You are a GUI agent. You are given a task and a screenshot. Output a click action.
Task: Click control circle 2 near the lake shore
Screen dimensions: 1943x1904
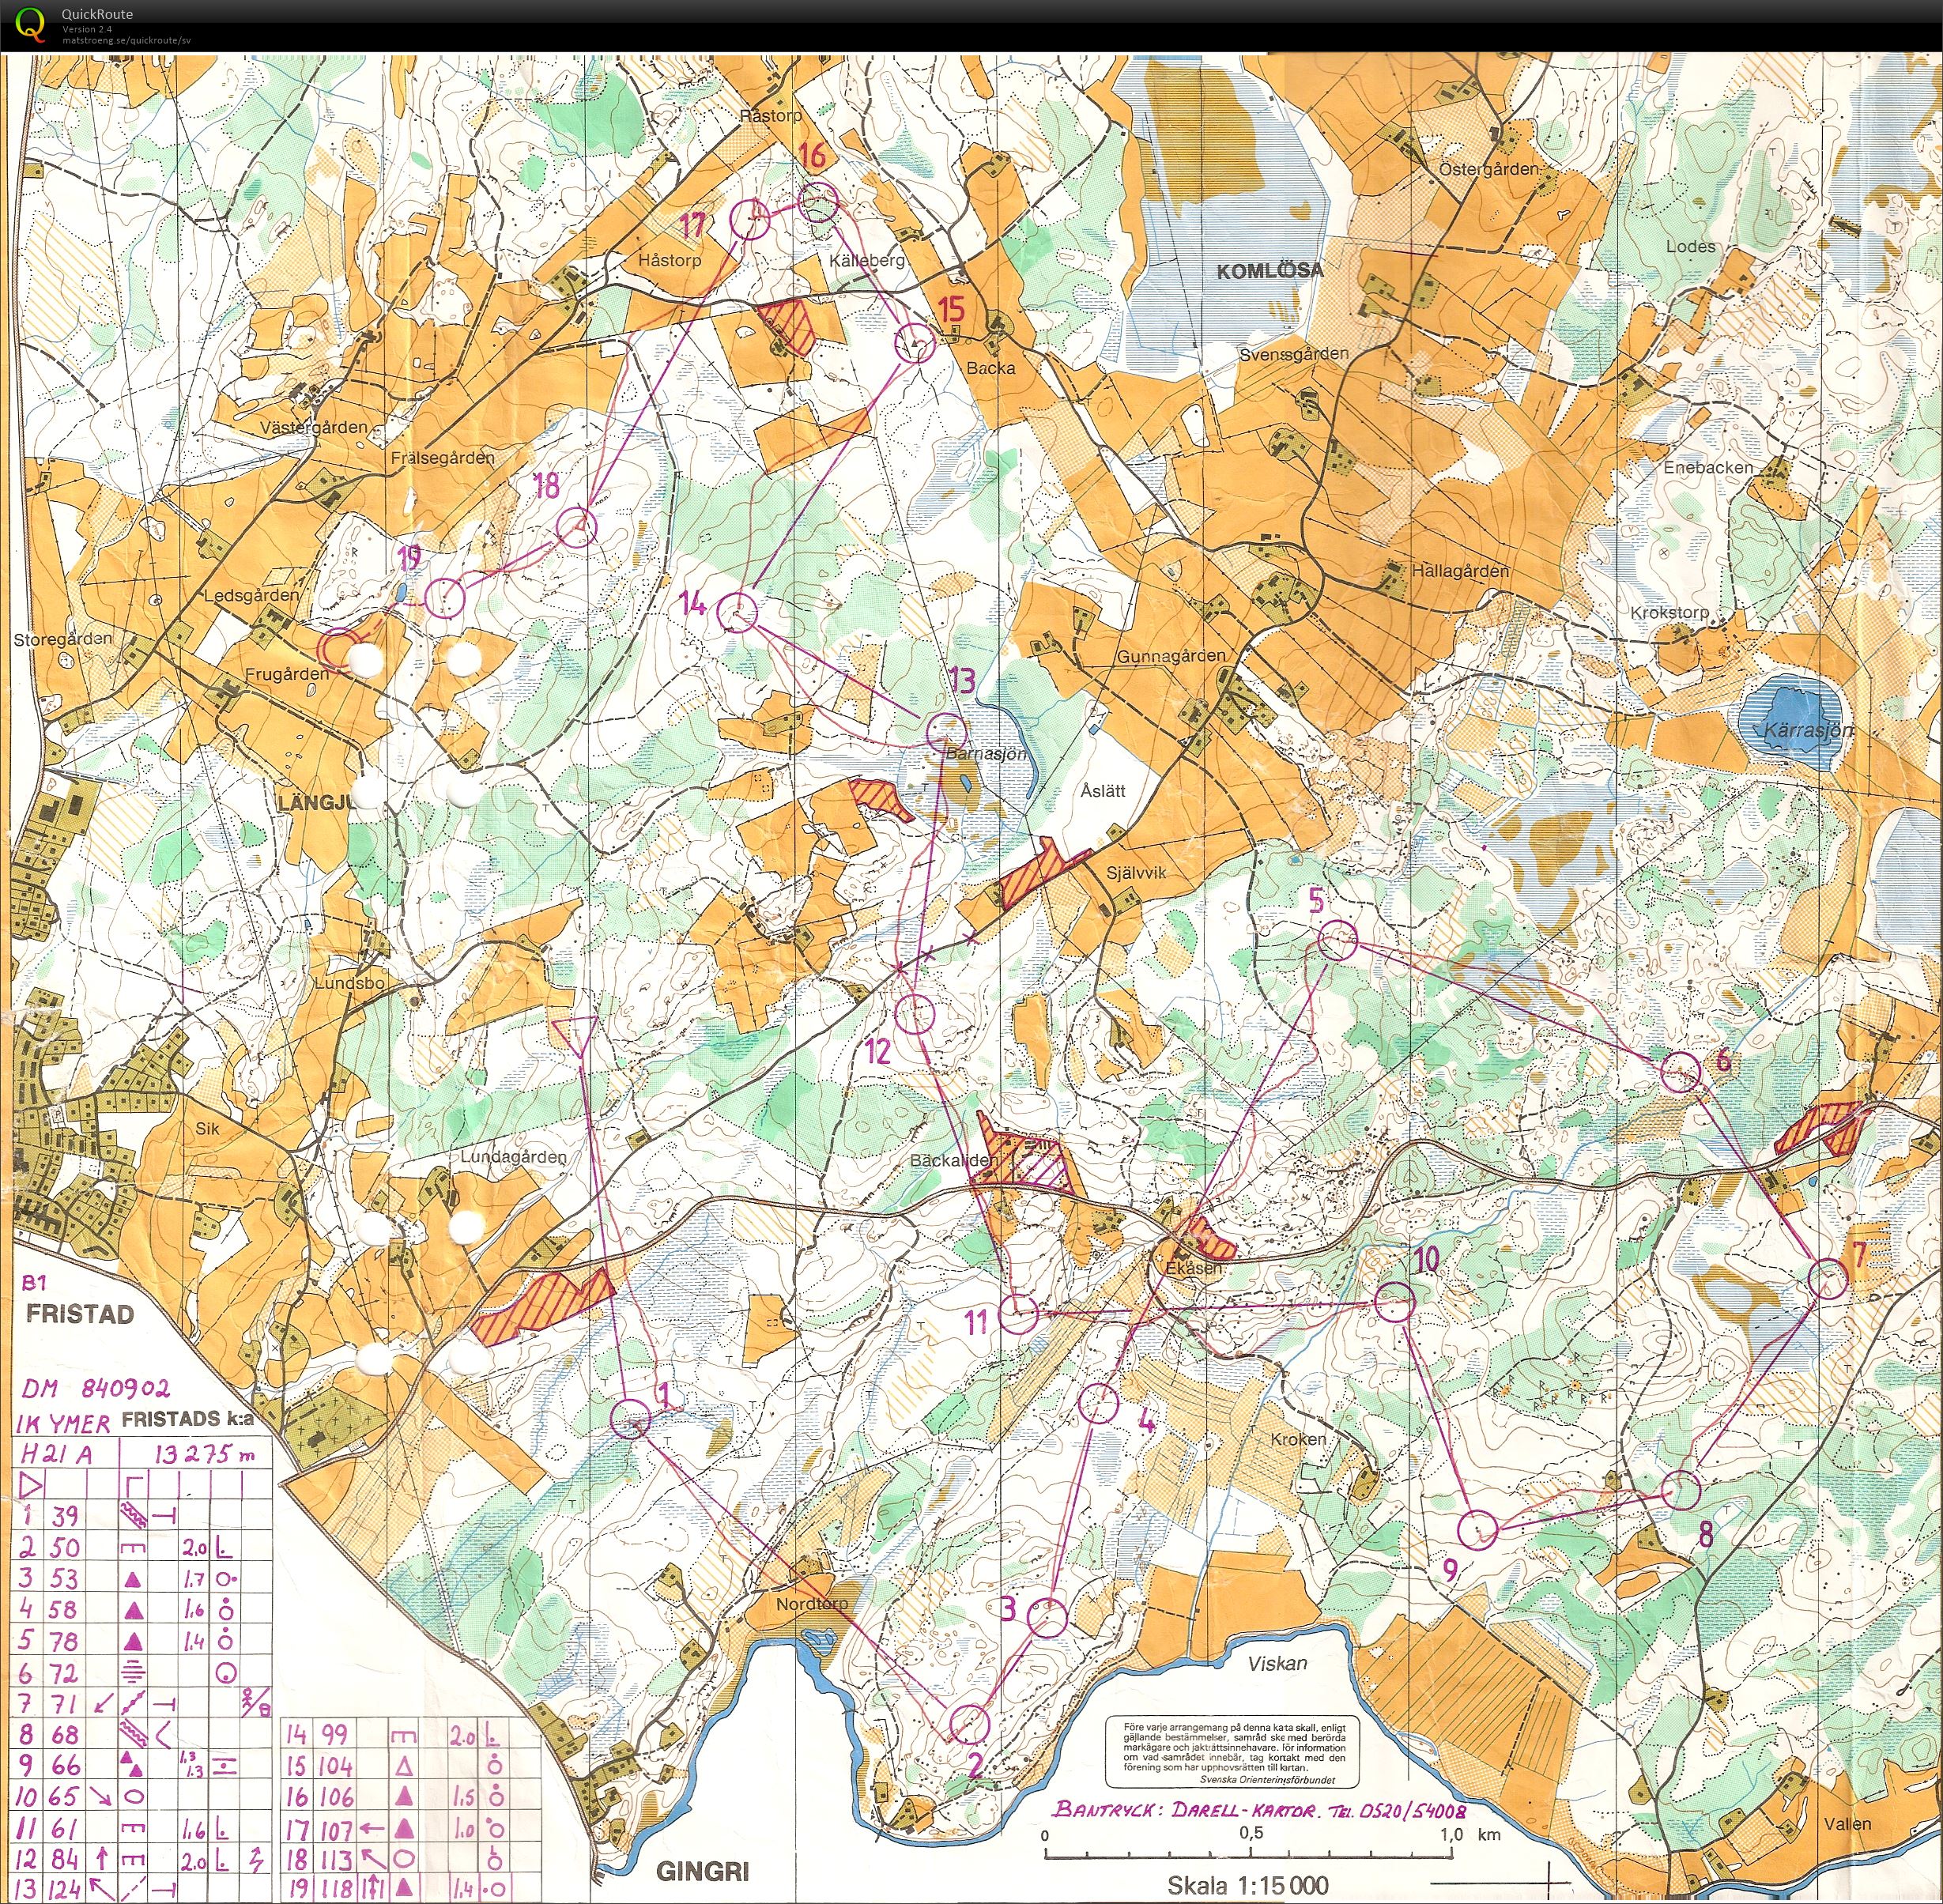[968, 1725]
